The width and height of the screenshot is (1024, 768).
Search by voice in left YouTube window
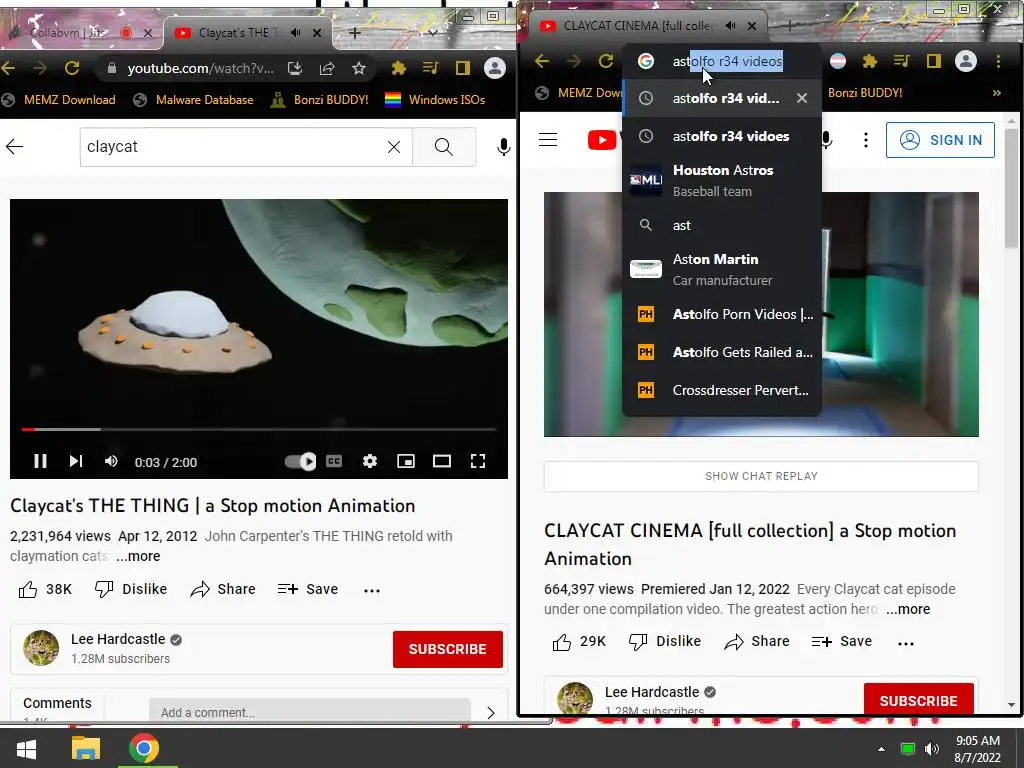click(503, 147)
